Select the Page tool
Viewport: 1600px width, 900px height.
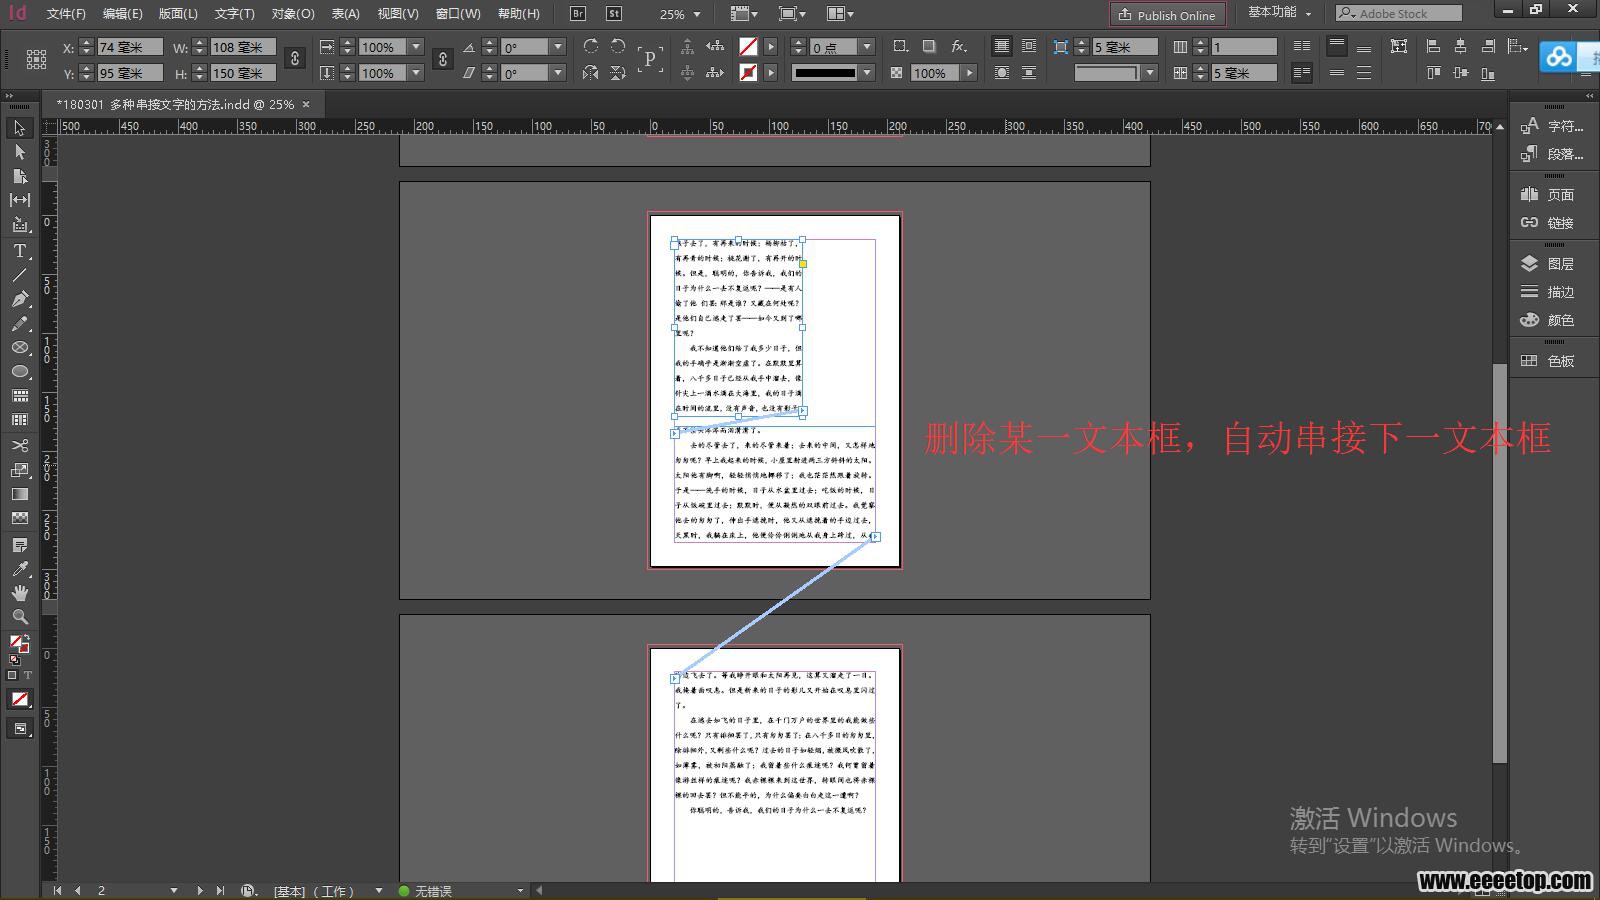coord(19,176)
